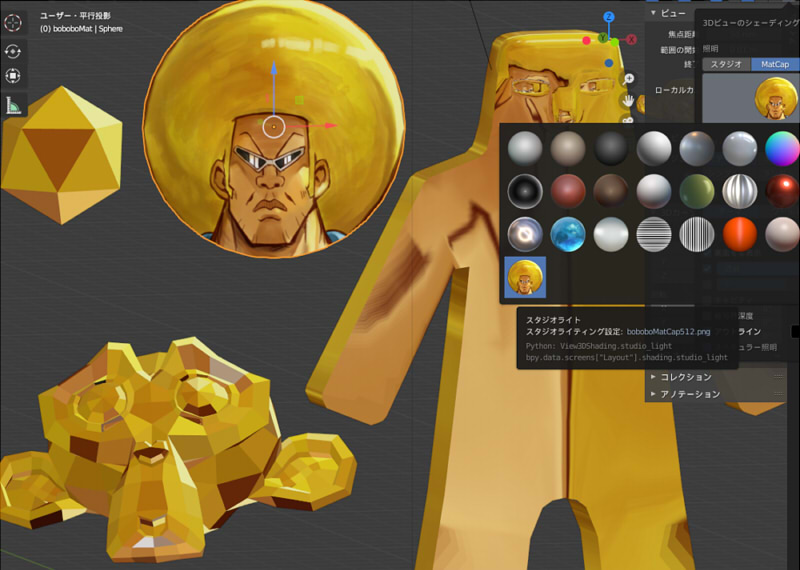Choose the dark charcoal MatCap in first row
This screenshot has width=800, height=570.
611,148
